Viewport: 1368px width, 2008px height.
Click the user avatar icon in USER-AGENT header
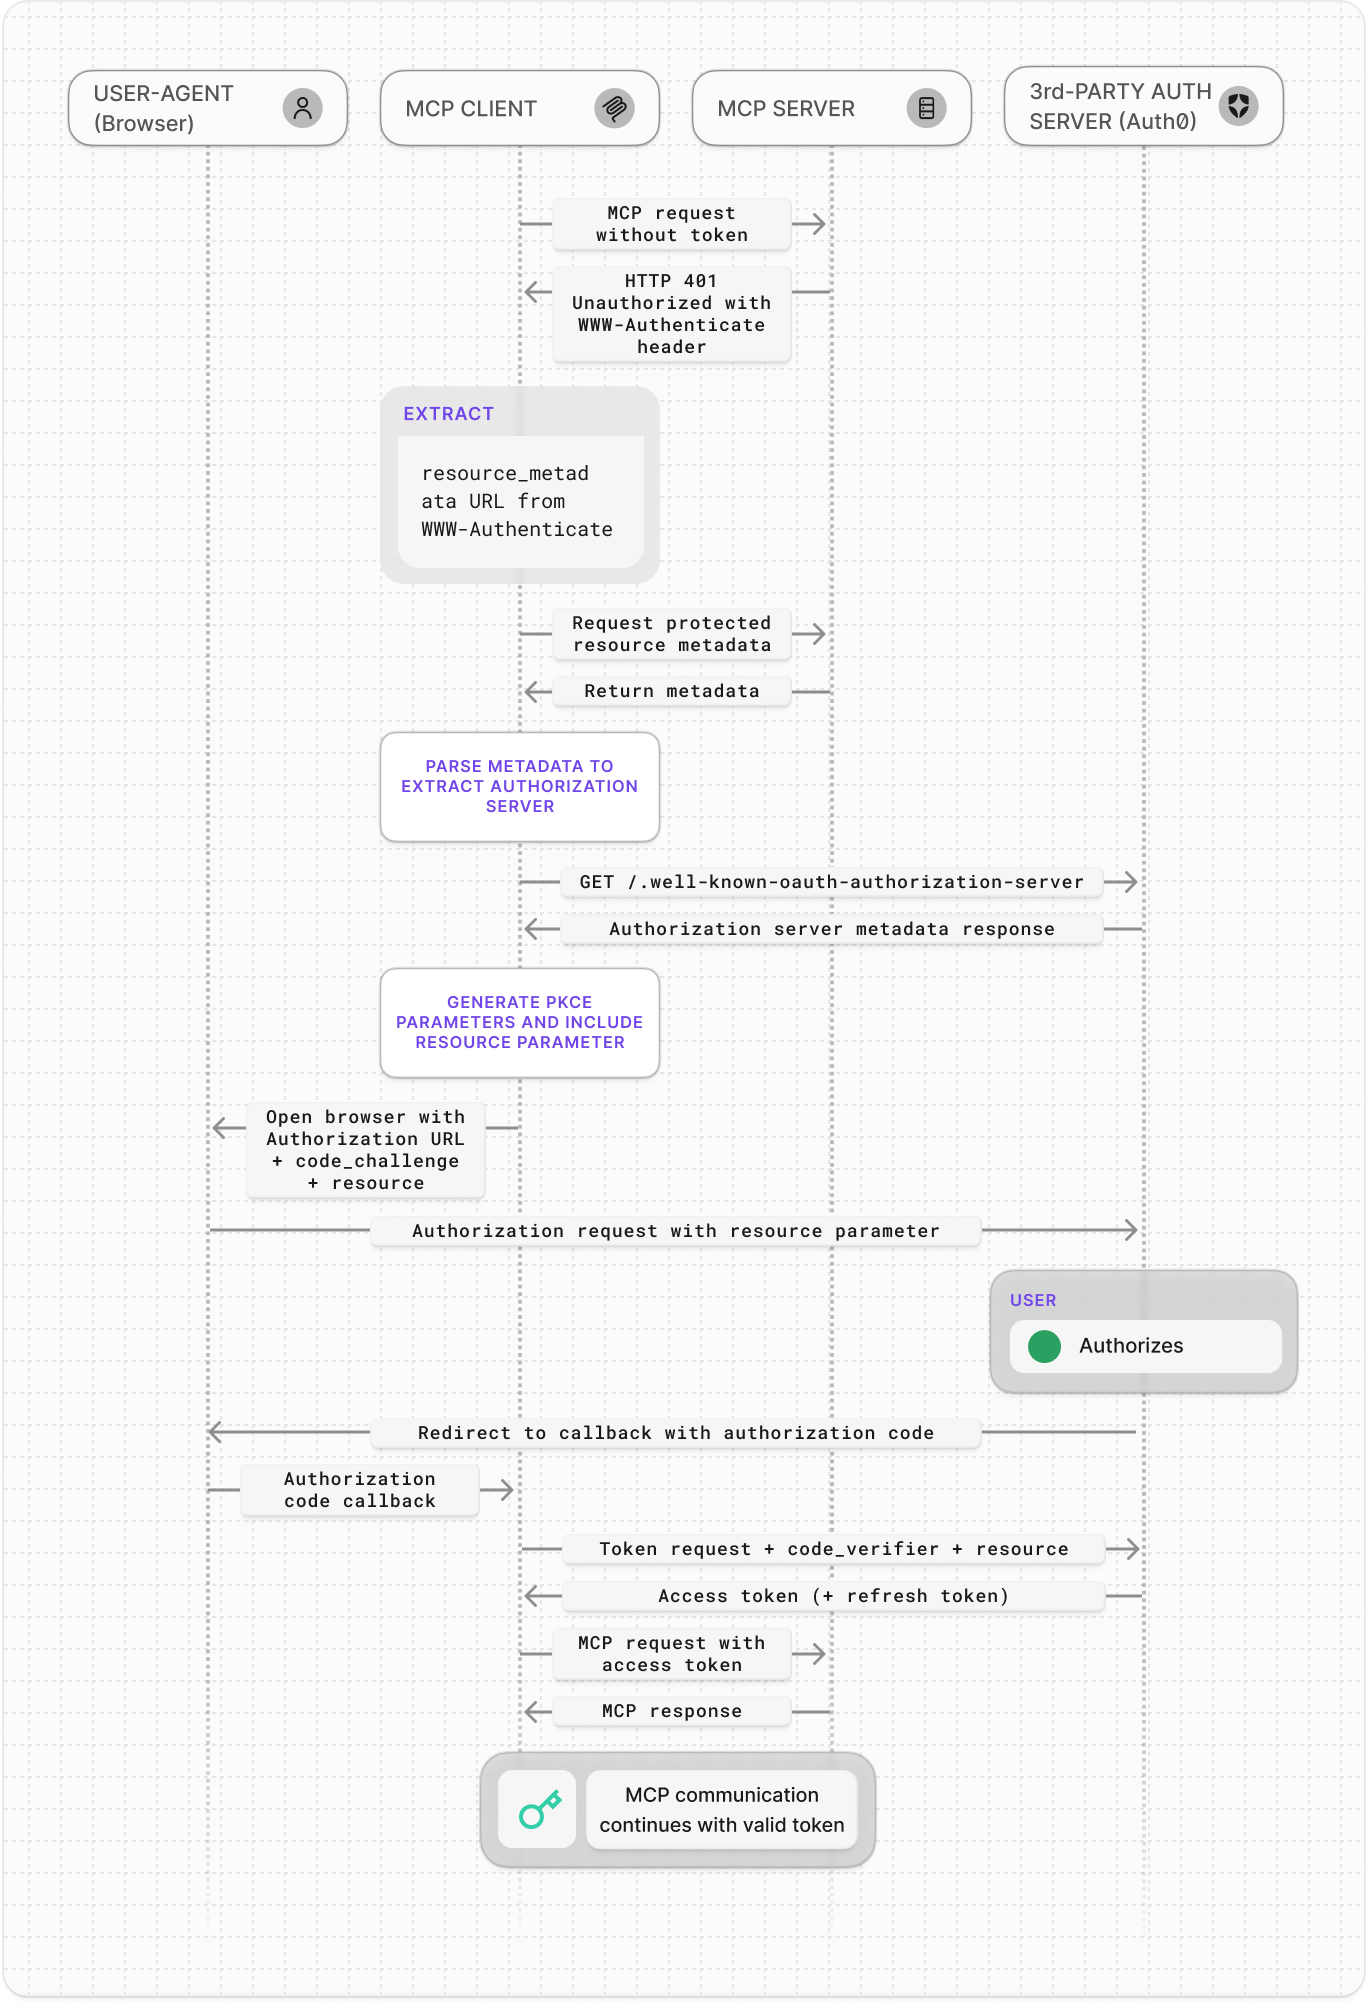(x=302, y=108)
